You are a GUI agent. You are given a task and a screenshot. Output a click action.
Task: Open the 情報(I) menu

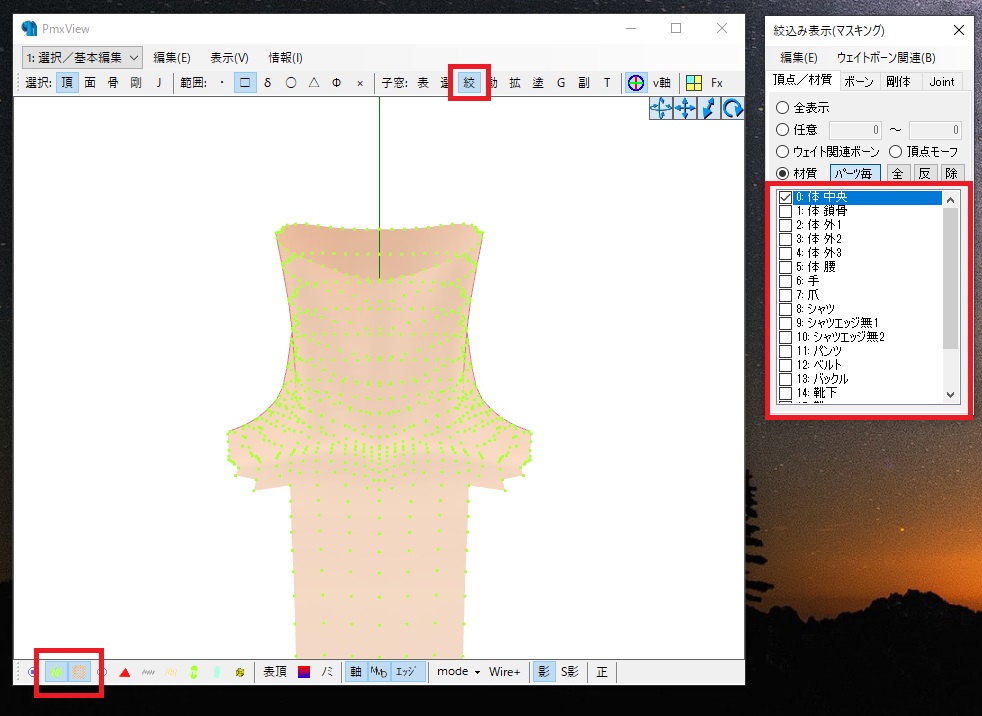286,58
